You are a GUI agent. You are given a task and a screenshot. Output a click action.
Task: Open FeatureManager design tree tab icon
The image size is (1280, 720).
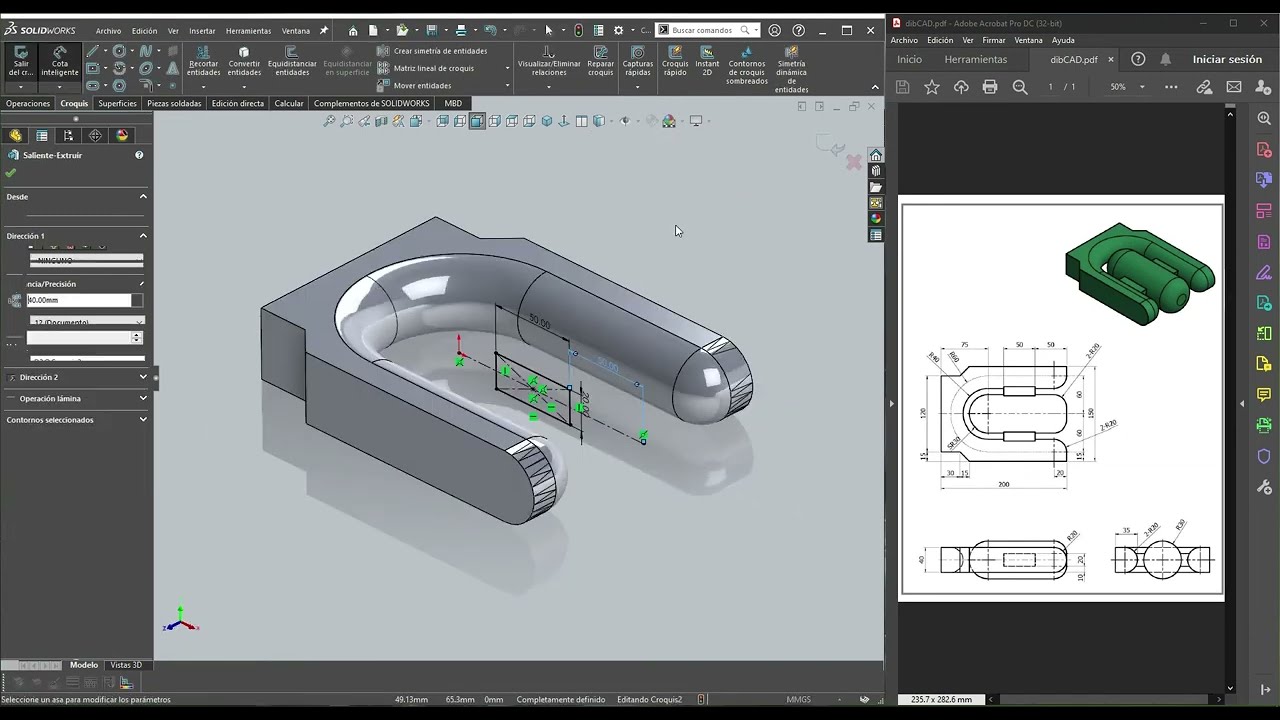[15, 136]
